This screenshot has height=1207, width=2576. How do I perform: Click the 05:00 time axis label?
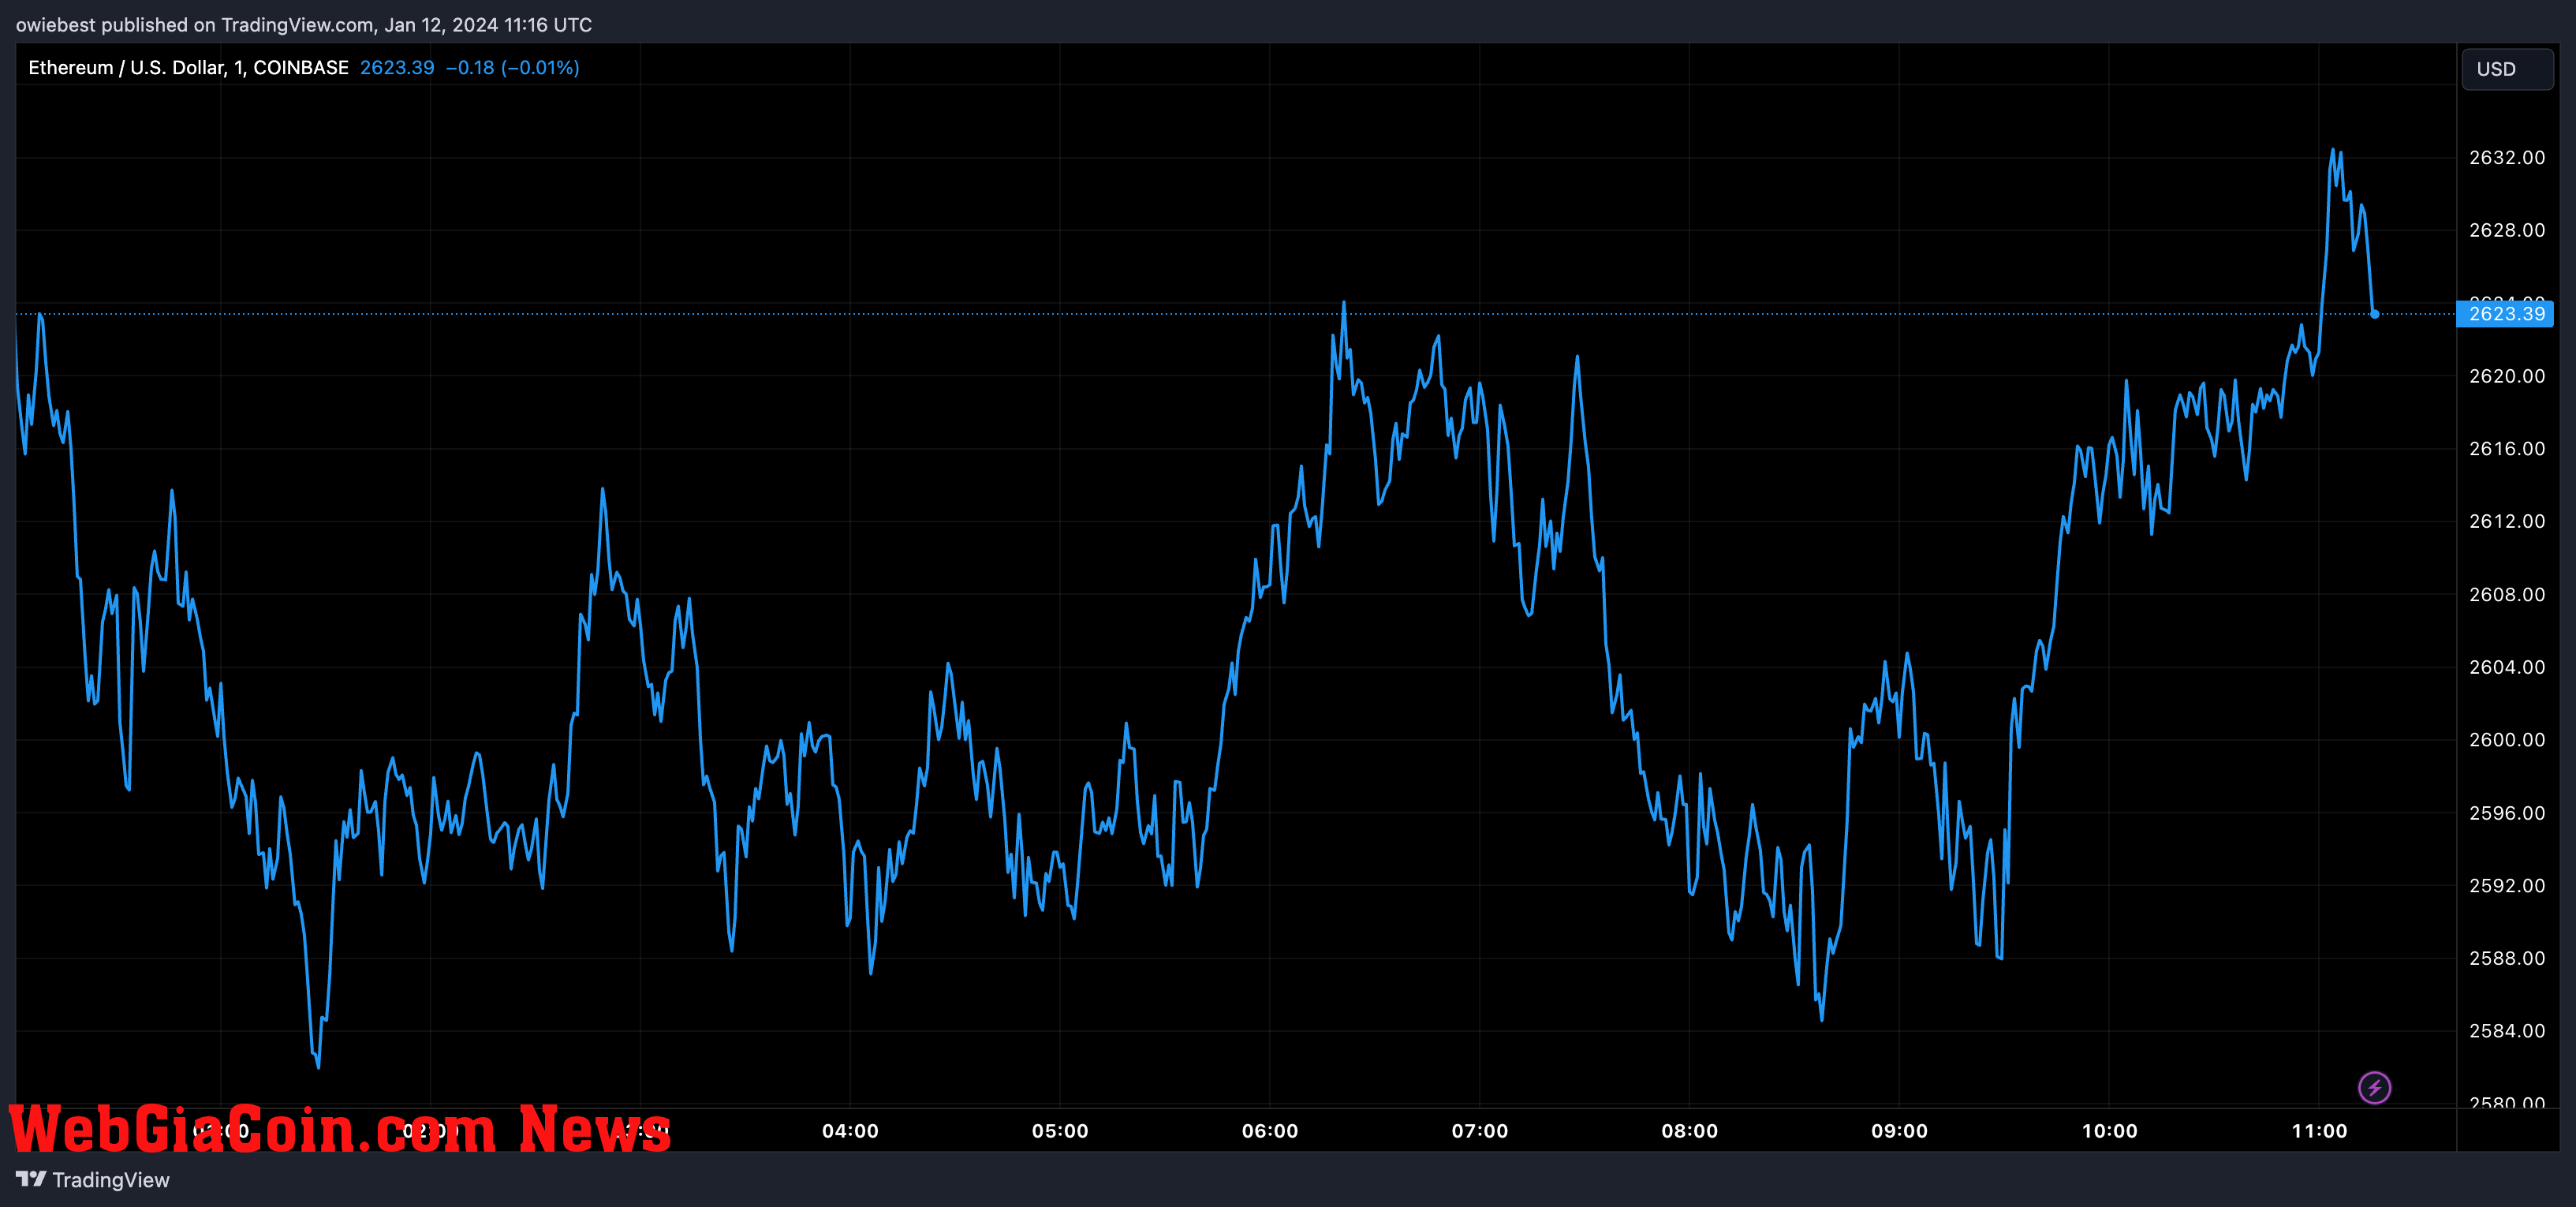pyautogui.click(x=1060, y=1131)
